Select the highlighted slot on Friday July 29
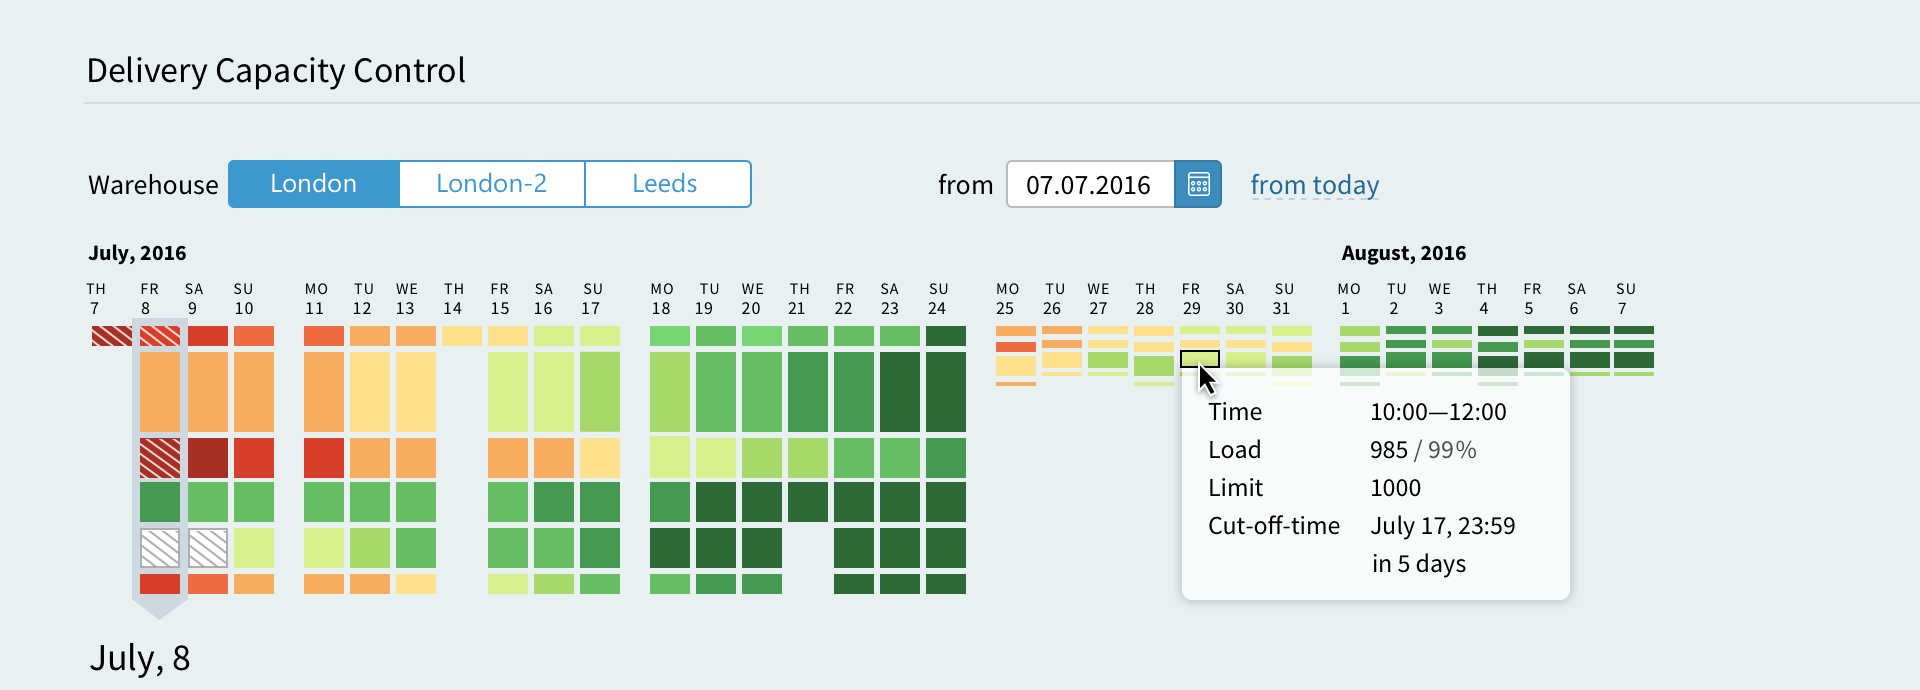Screen dimensions: 1920x690 1199,358
